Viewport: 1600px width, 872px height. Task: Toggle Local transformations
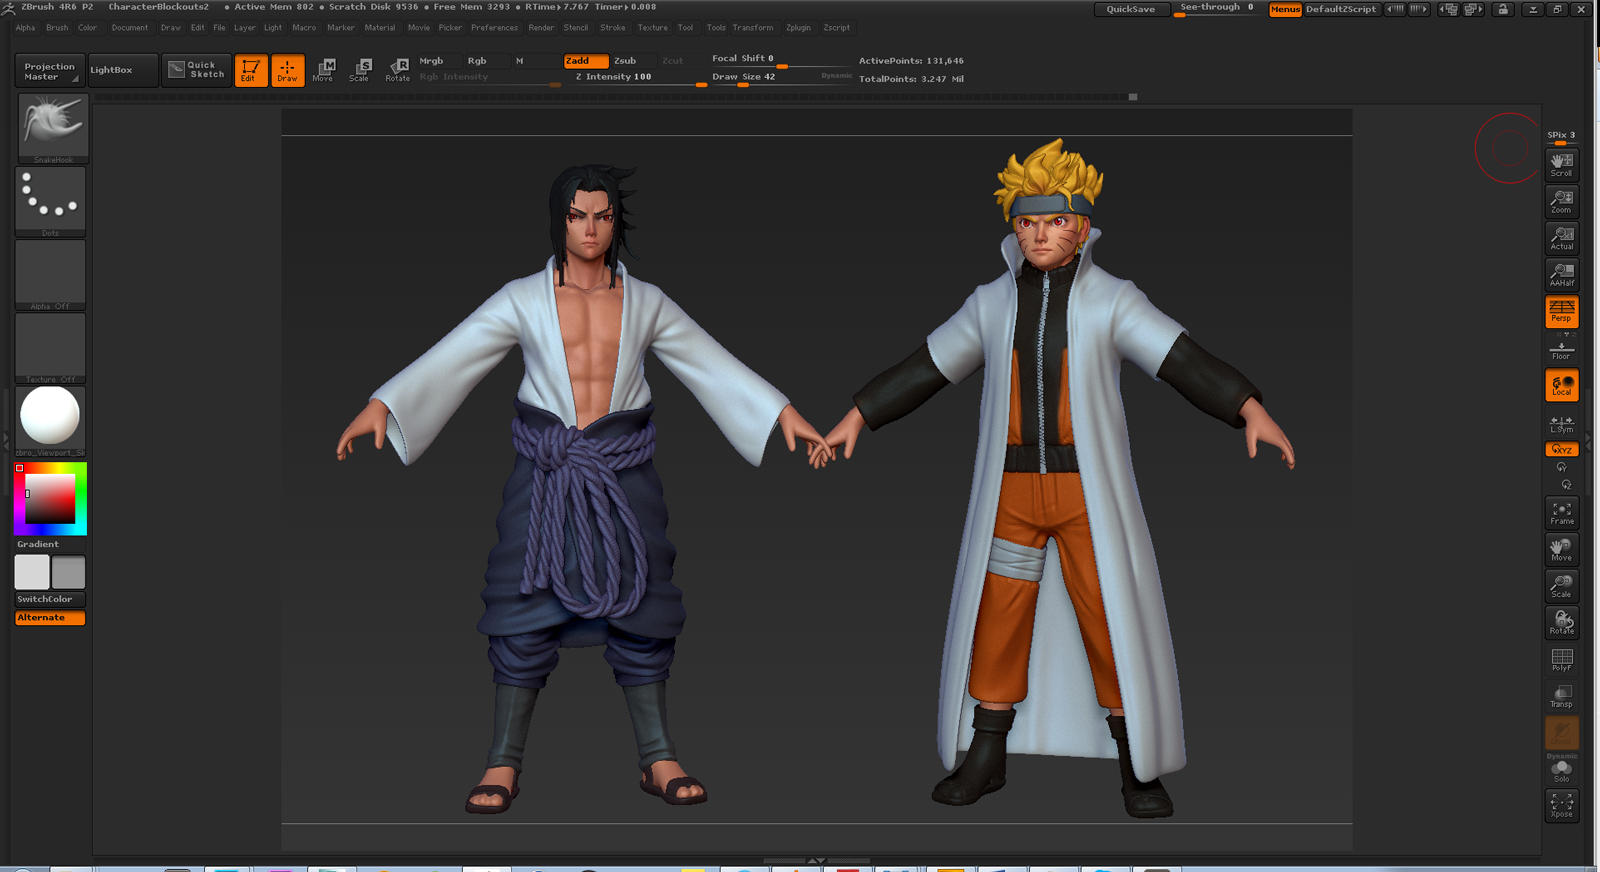pyautogui.click(x=1561, y=385)
